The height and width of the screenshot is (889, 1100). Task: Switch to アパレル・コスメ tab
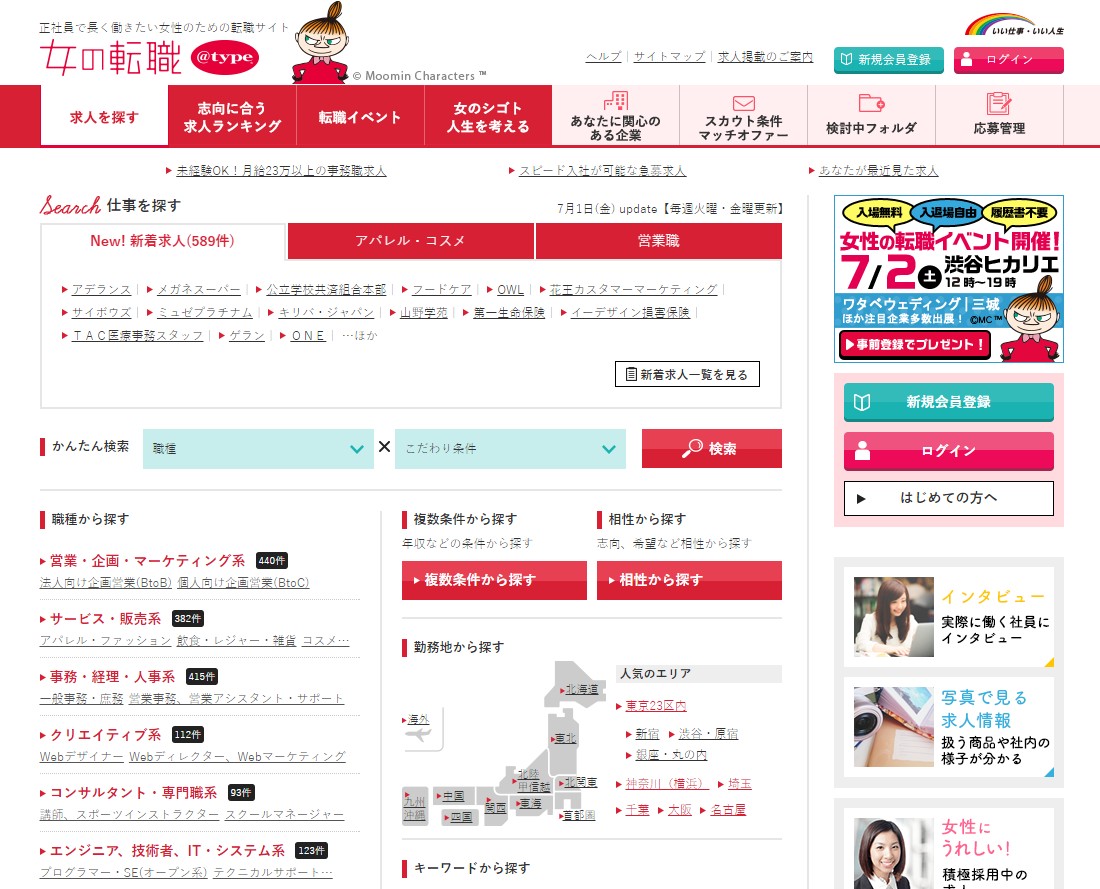[410, 241]
